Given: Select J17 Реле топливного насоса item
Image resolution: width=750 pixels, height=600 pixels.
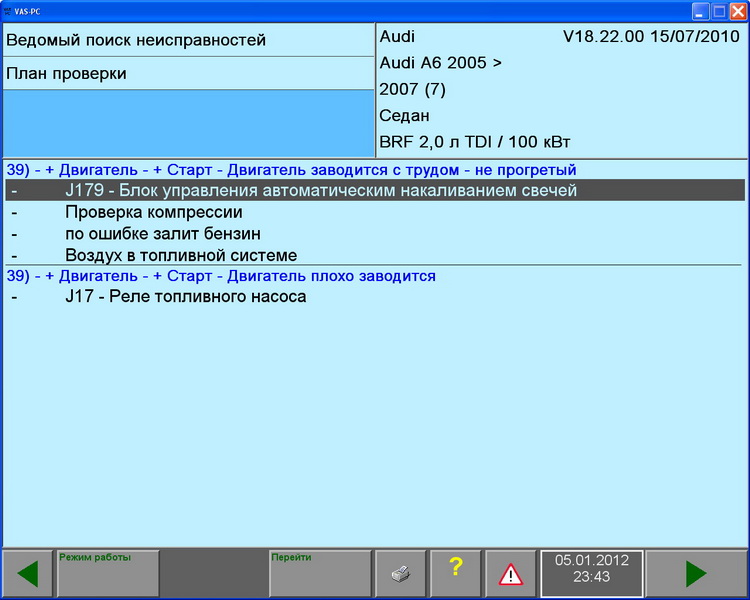Looking at the screenshot, I should (185, 297).
